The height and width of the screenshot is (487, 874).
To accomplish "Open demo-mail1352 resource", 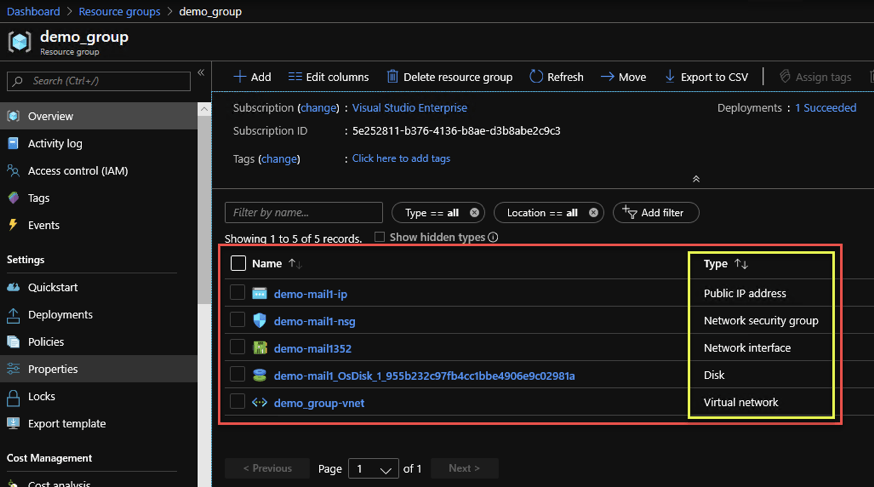I will coord(313,348).
